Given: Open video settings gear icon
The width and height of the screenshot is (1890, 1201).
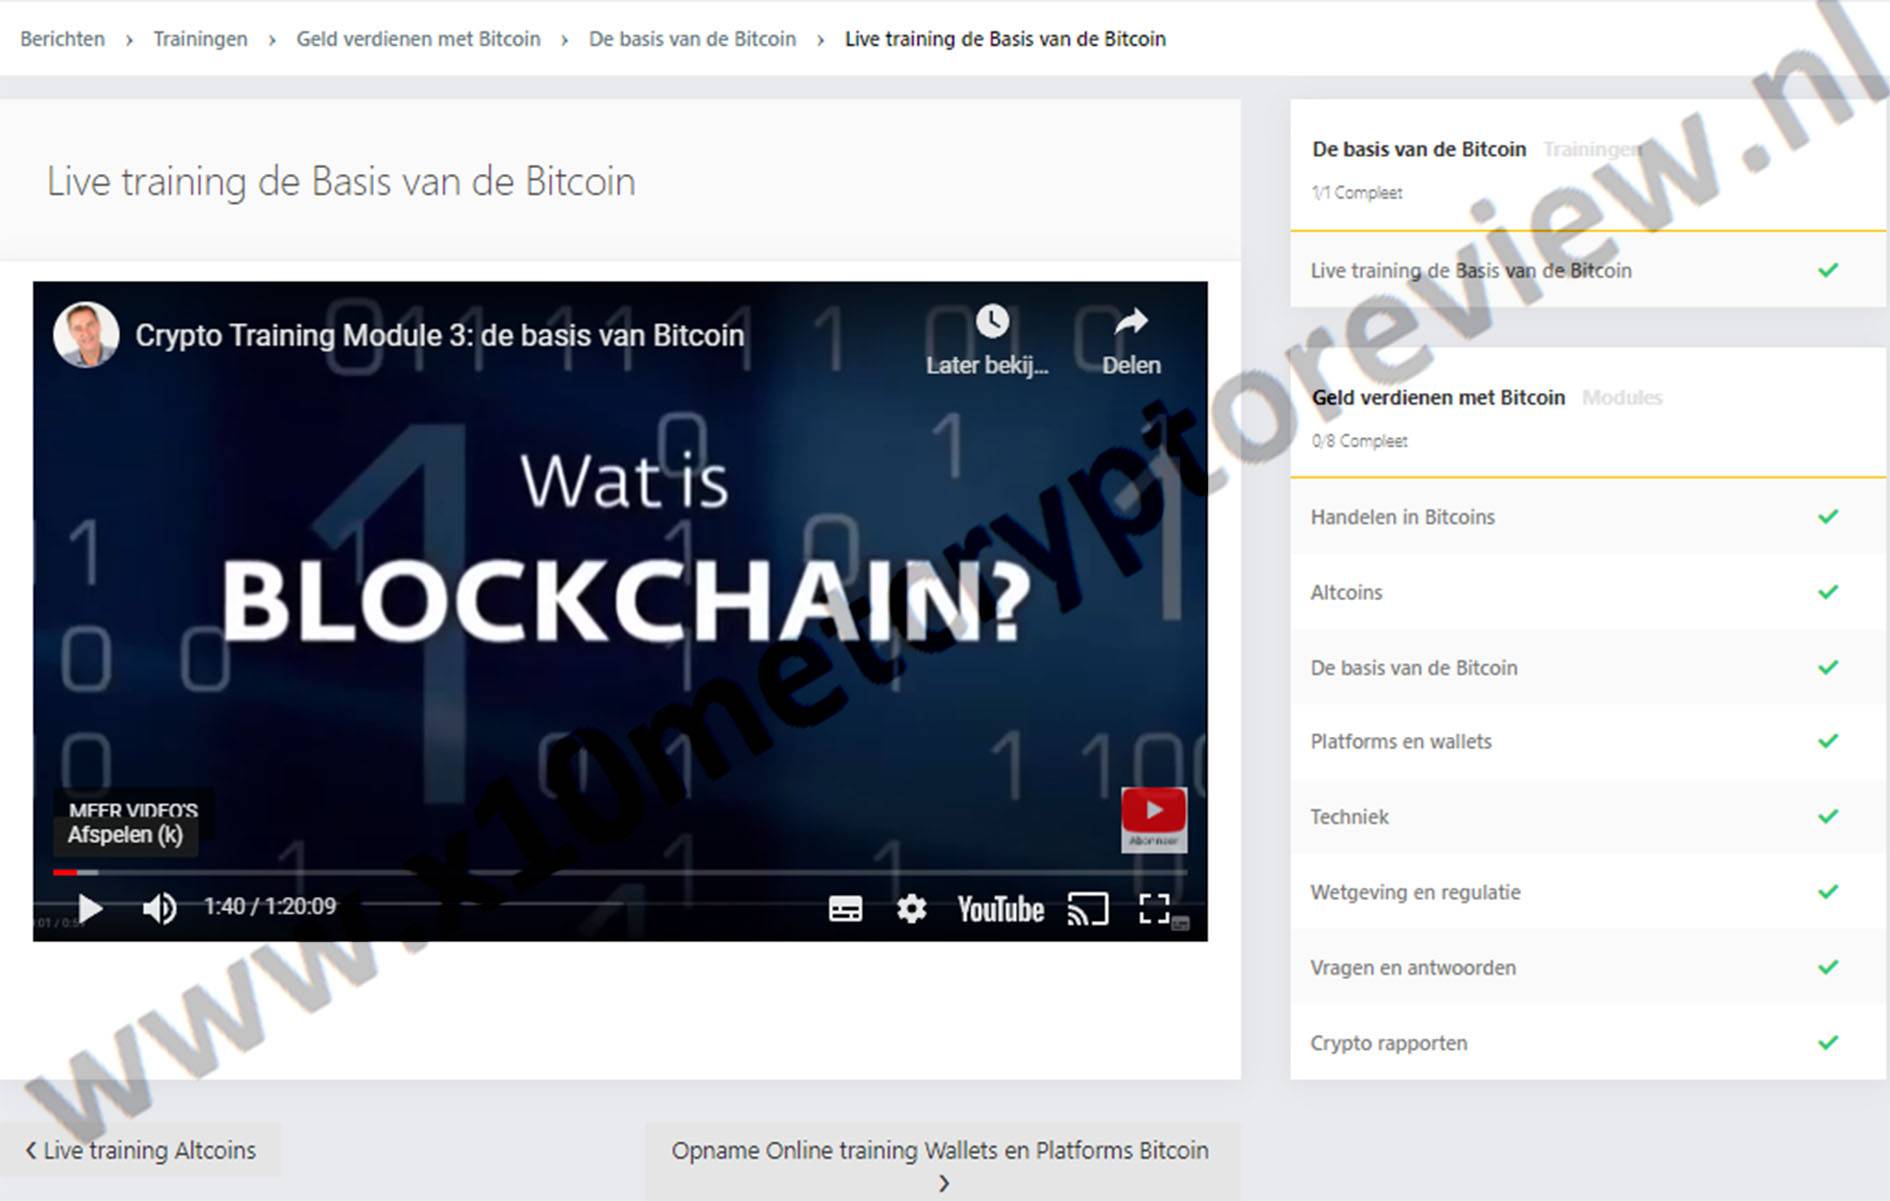Looking at the screenshot, I should (911, 908).
